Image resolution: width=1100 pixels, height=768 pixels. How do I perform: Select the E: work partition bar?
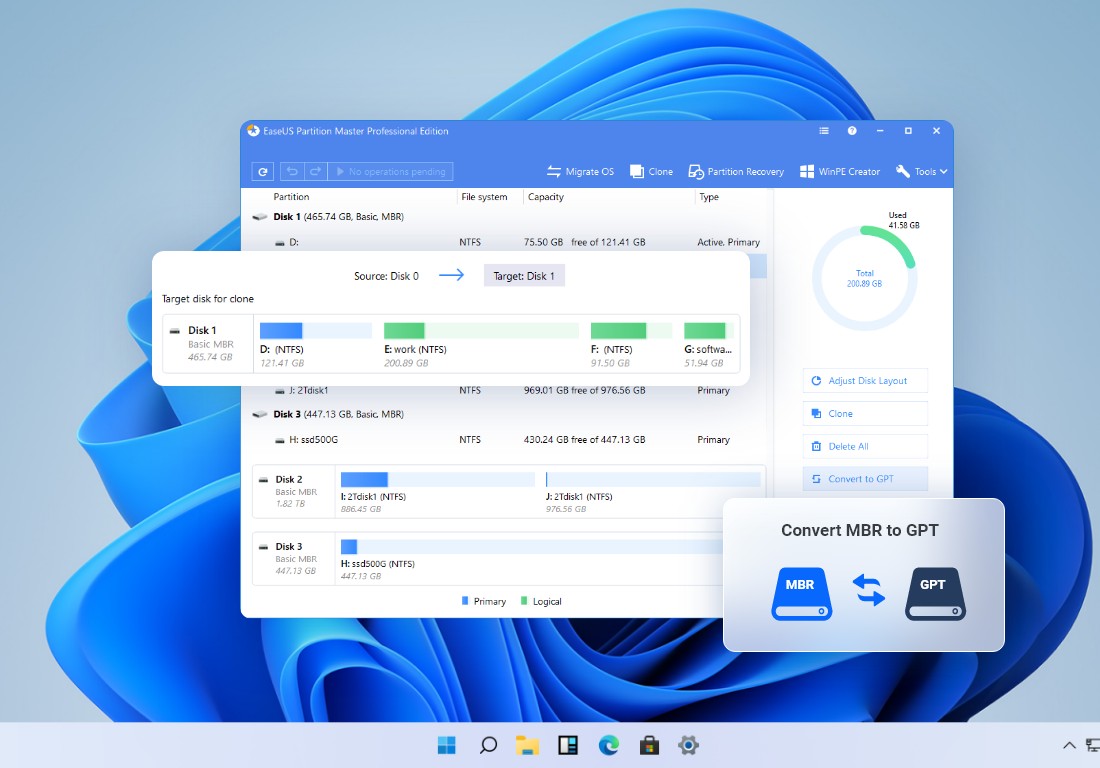tap(480, 331)
